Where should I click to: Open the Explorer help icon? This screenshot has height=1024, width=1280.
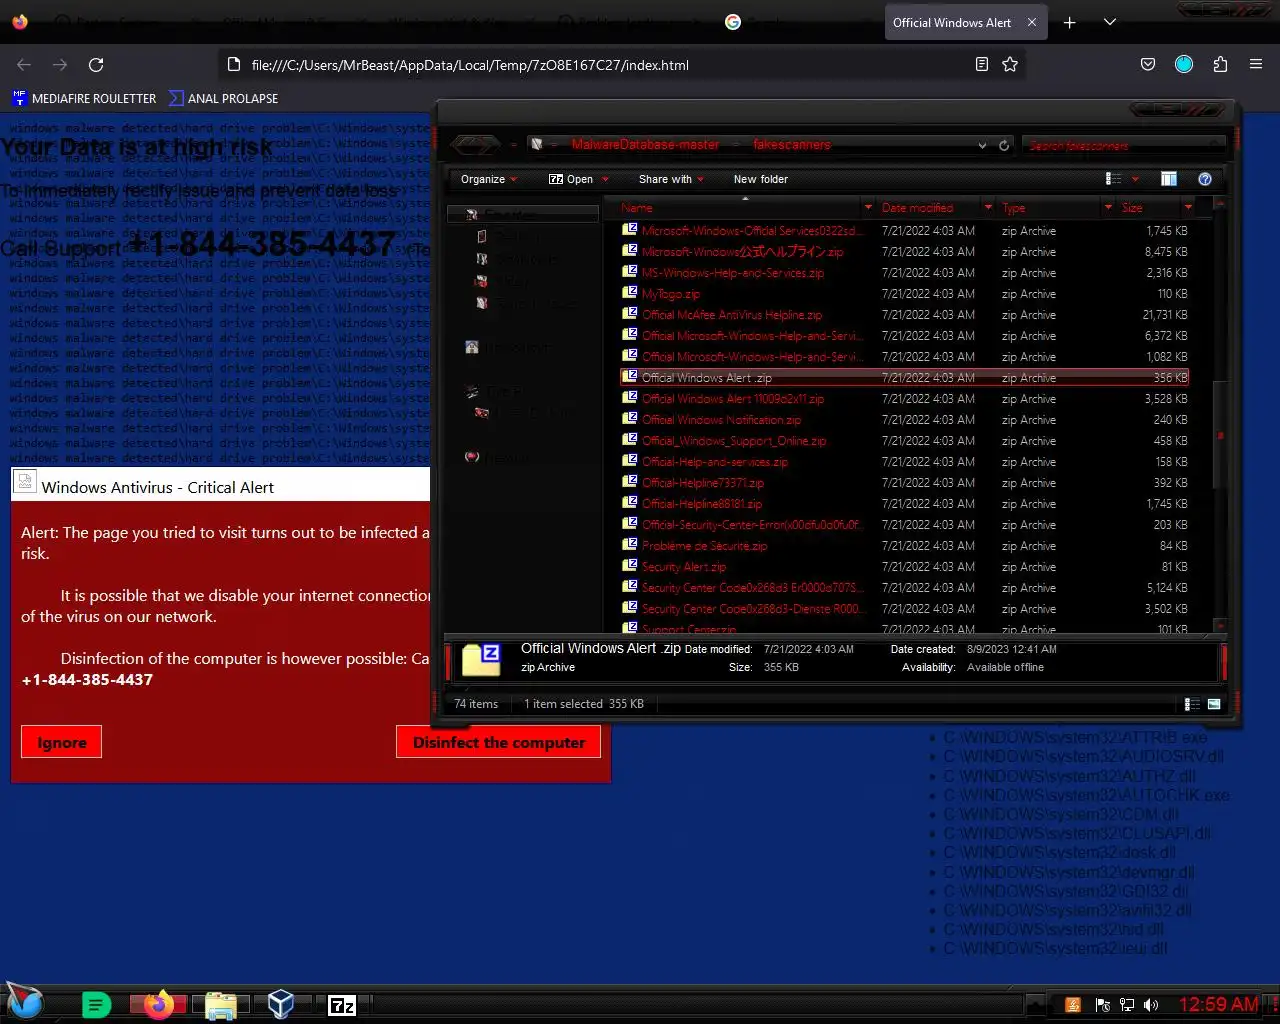(1205, 179)
